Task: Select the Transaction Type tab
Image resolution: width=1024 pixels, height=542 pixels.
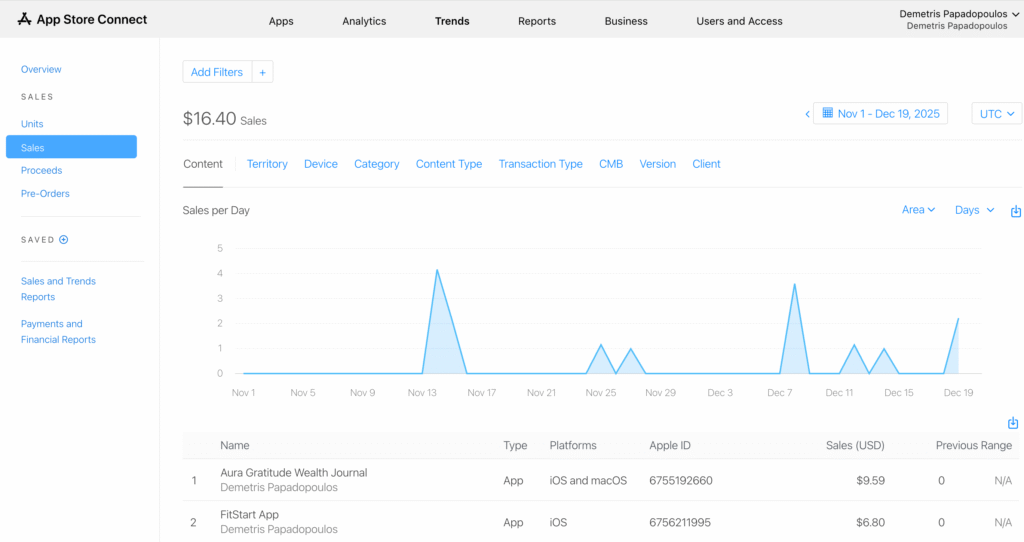Action: 540,164
